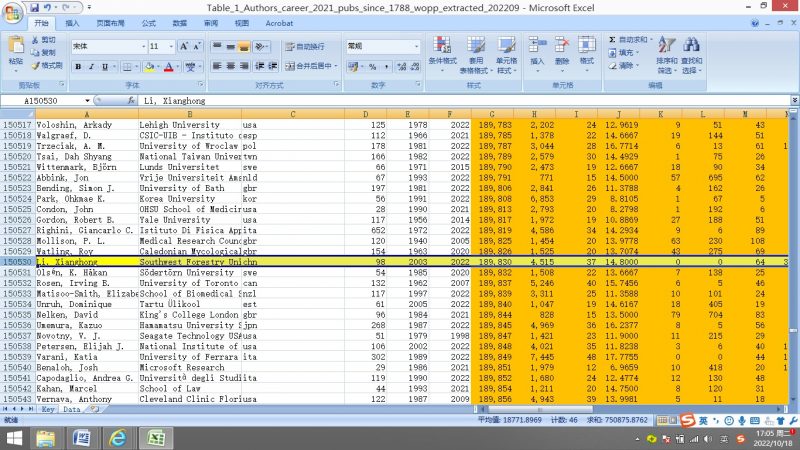The height and width of the screenshot is (450, 800).
Task: Open the Data (数据) ribbon tab
Action: [178, 22]
